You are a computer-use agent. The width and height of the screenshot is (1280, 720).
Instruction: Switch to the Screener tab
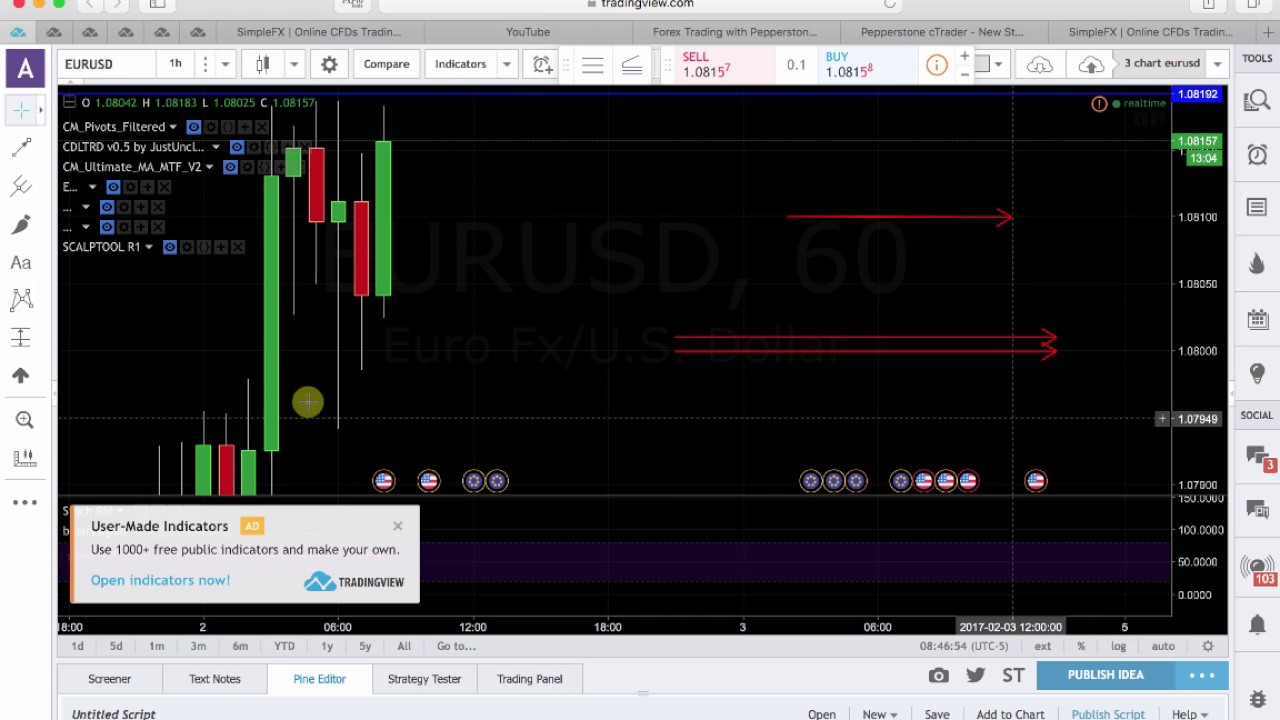pyautogui.click(x=109, y=679)
